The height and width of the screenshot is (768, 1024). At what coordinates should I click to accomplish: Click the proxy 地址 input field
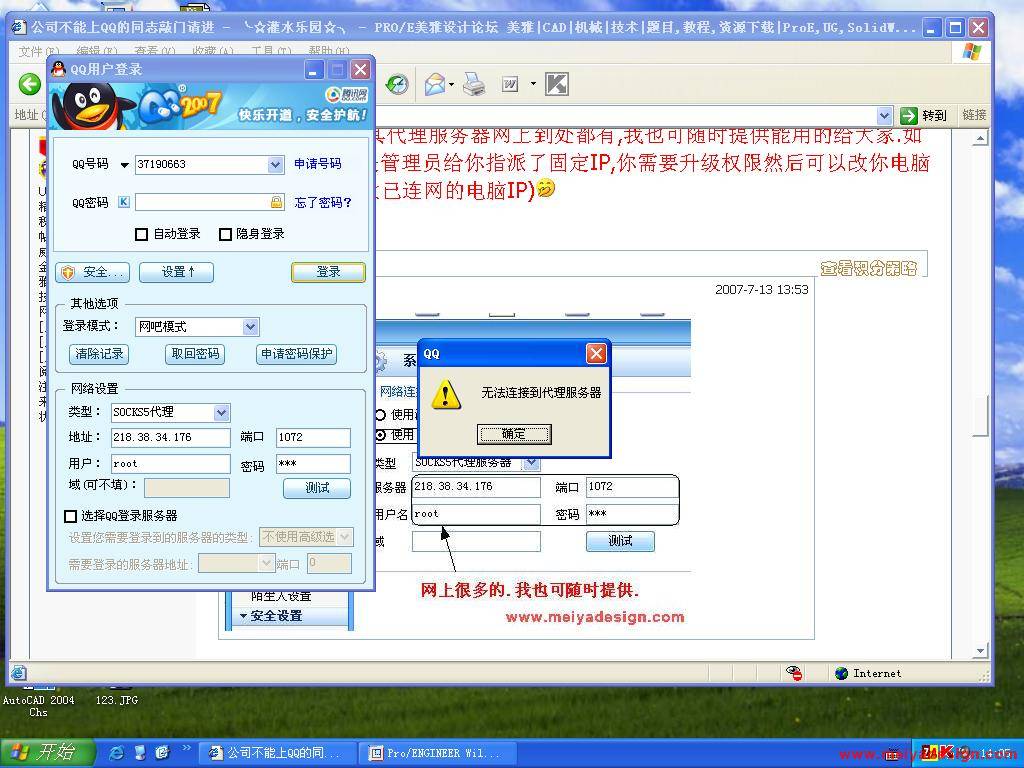170,437
